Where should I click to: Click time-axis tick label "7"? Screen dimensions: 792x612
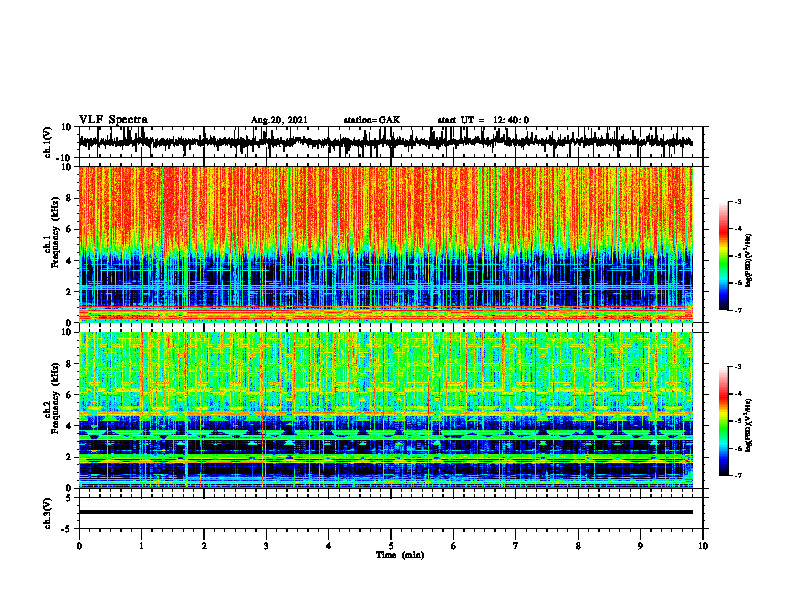(516, 546)
